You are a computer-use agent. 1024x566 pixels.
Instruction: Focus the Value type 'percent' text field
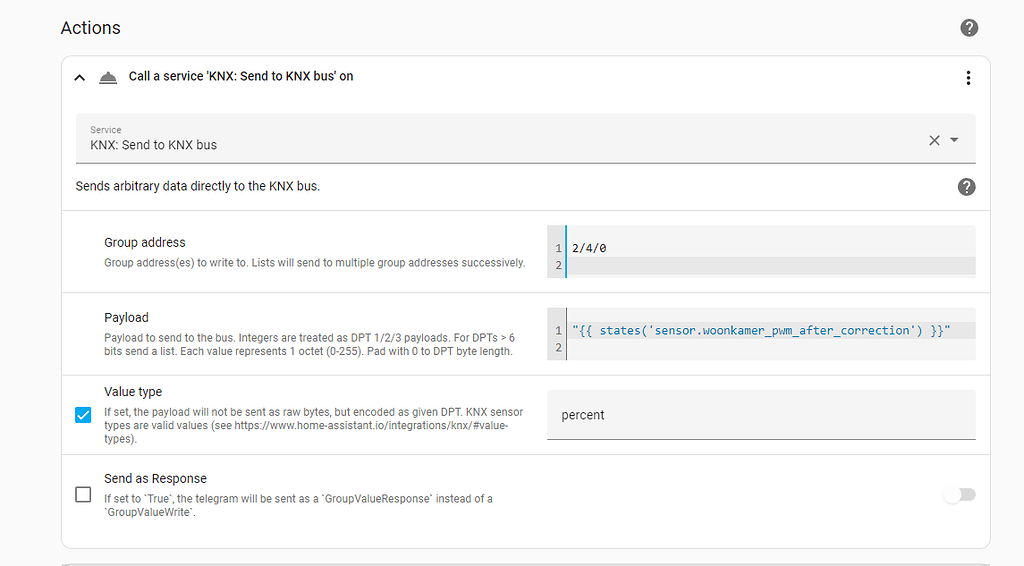tap(760, 414)
